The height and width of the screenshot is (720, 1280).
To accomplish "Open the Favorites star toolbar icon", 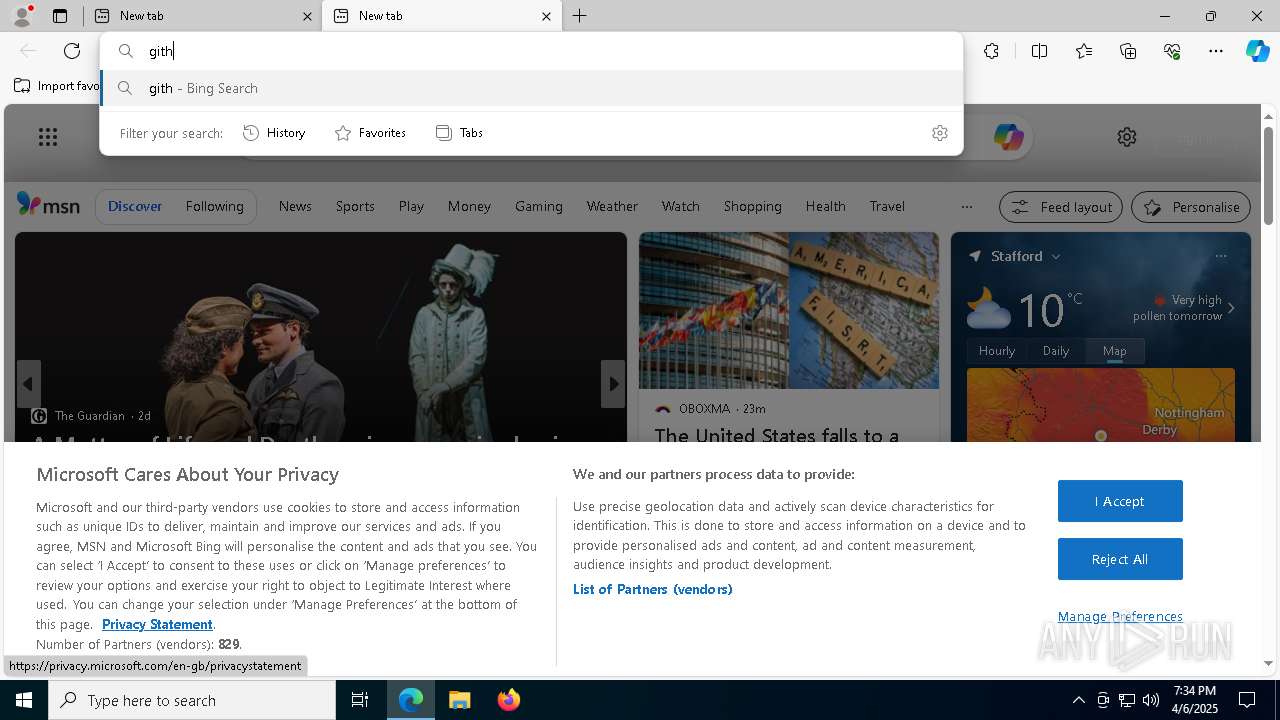I will click(x=1084, y=51).
